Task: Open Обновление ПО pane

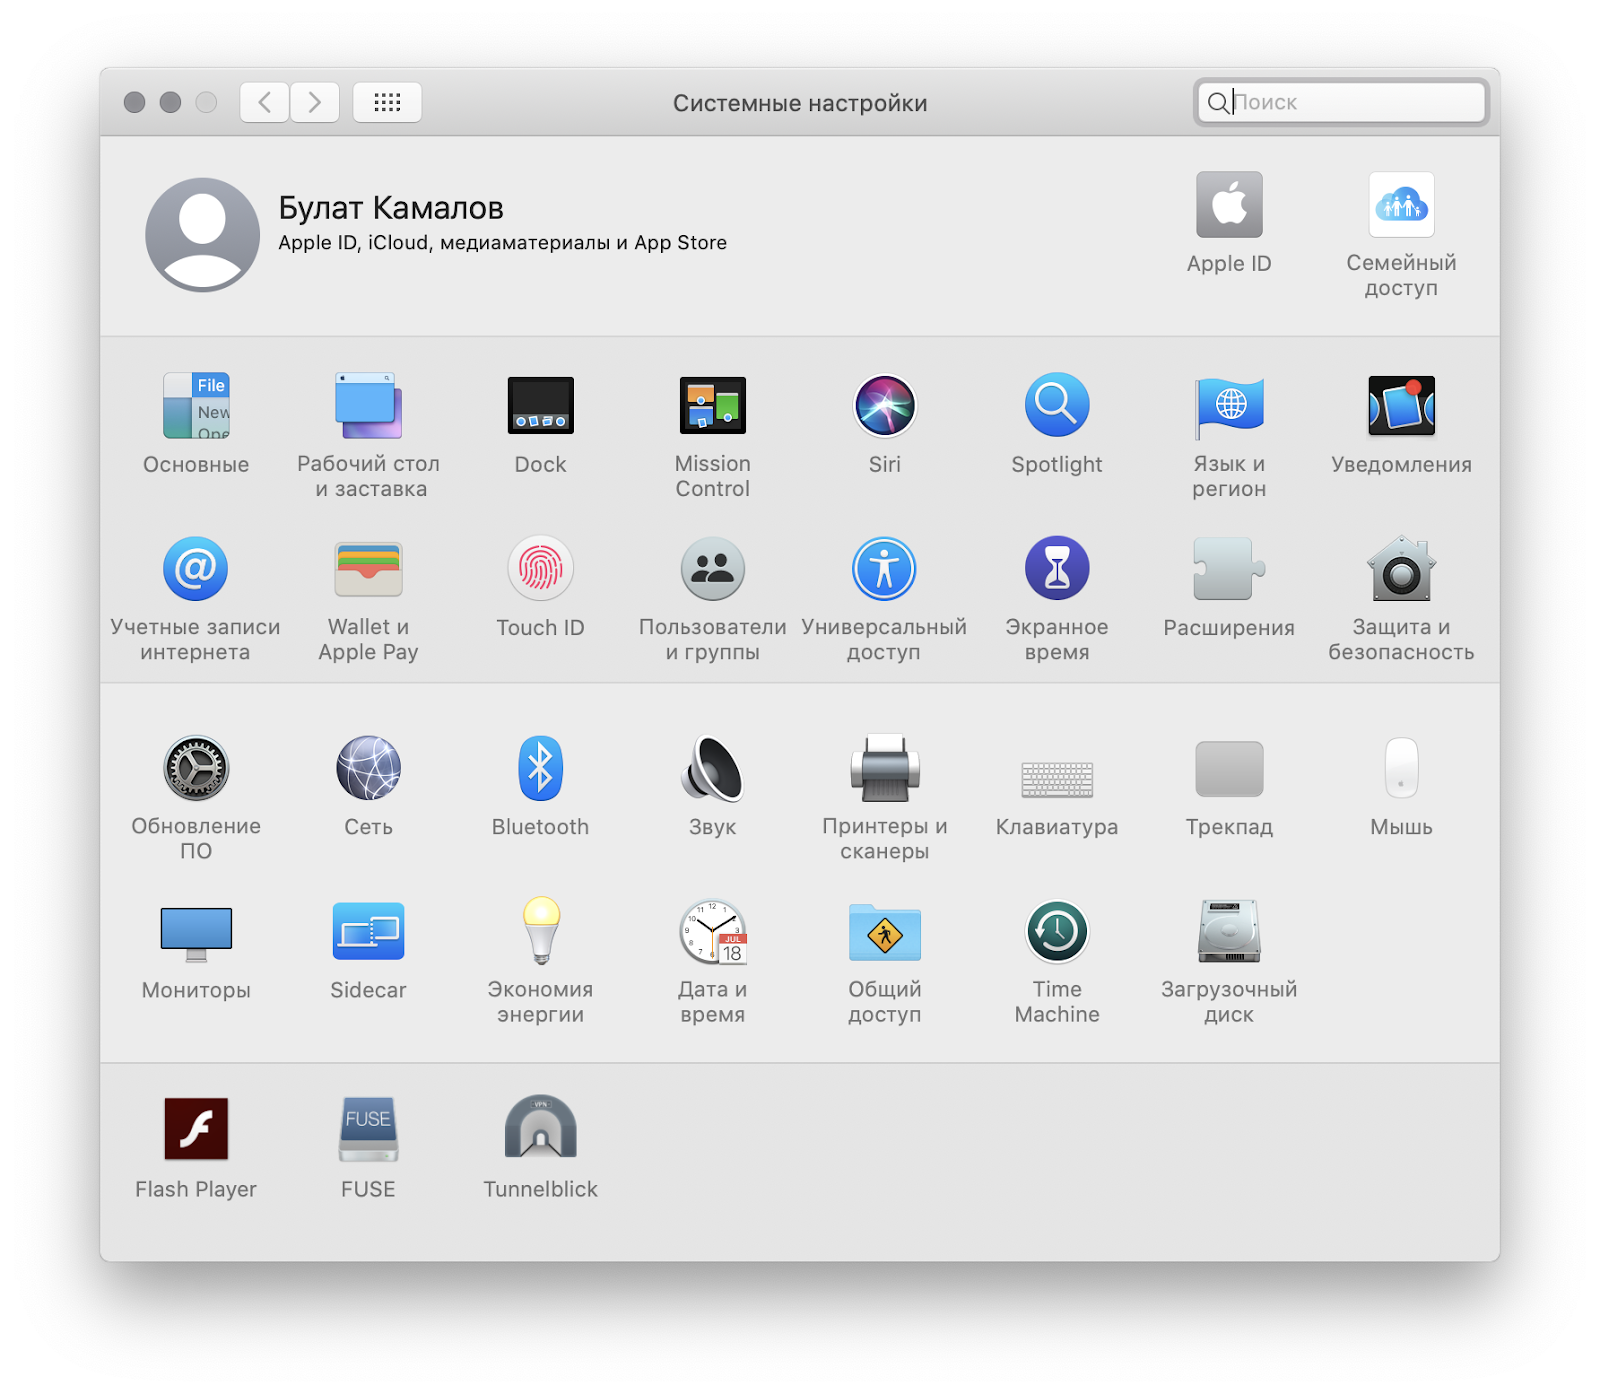Action: click(x=196, y=769)
